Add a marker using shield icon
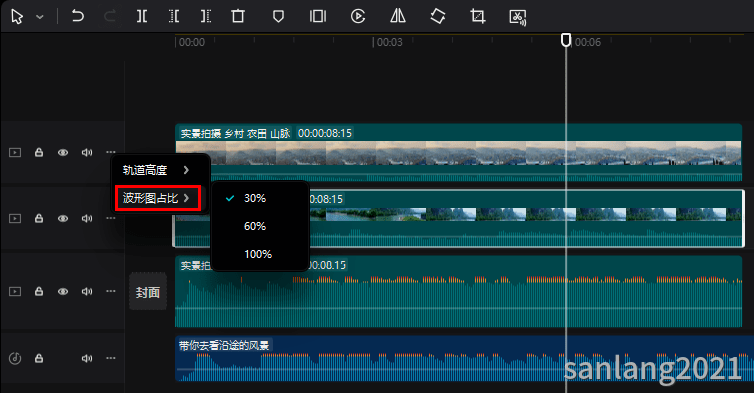Viewport: 754px width, 393px height. (278, 17)
